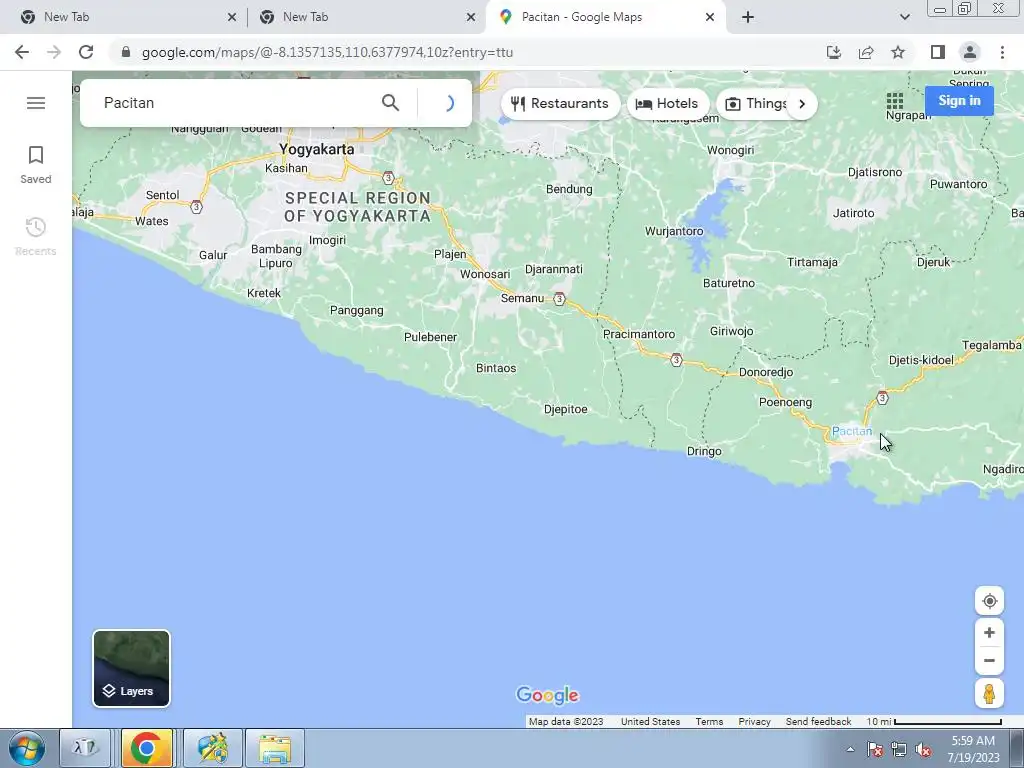Open the Saved places panel

click(36, 165)
